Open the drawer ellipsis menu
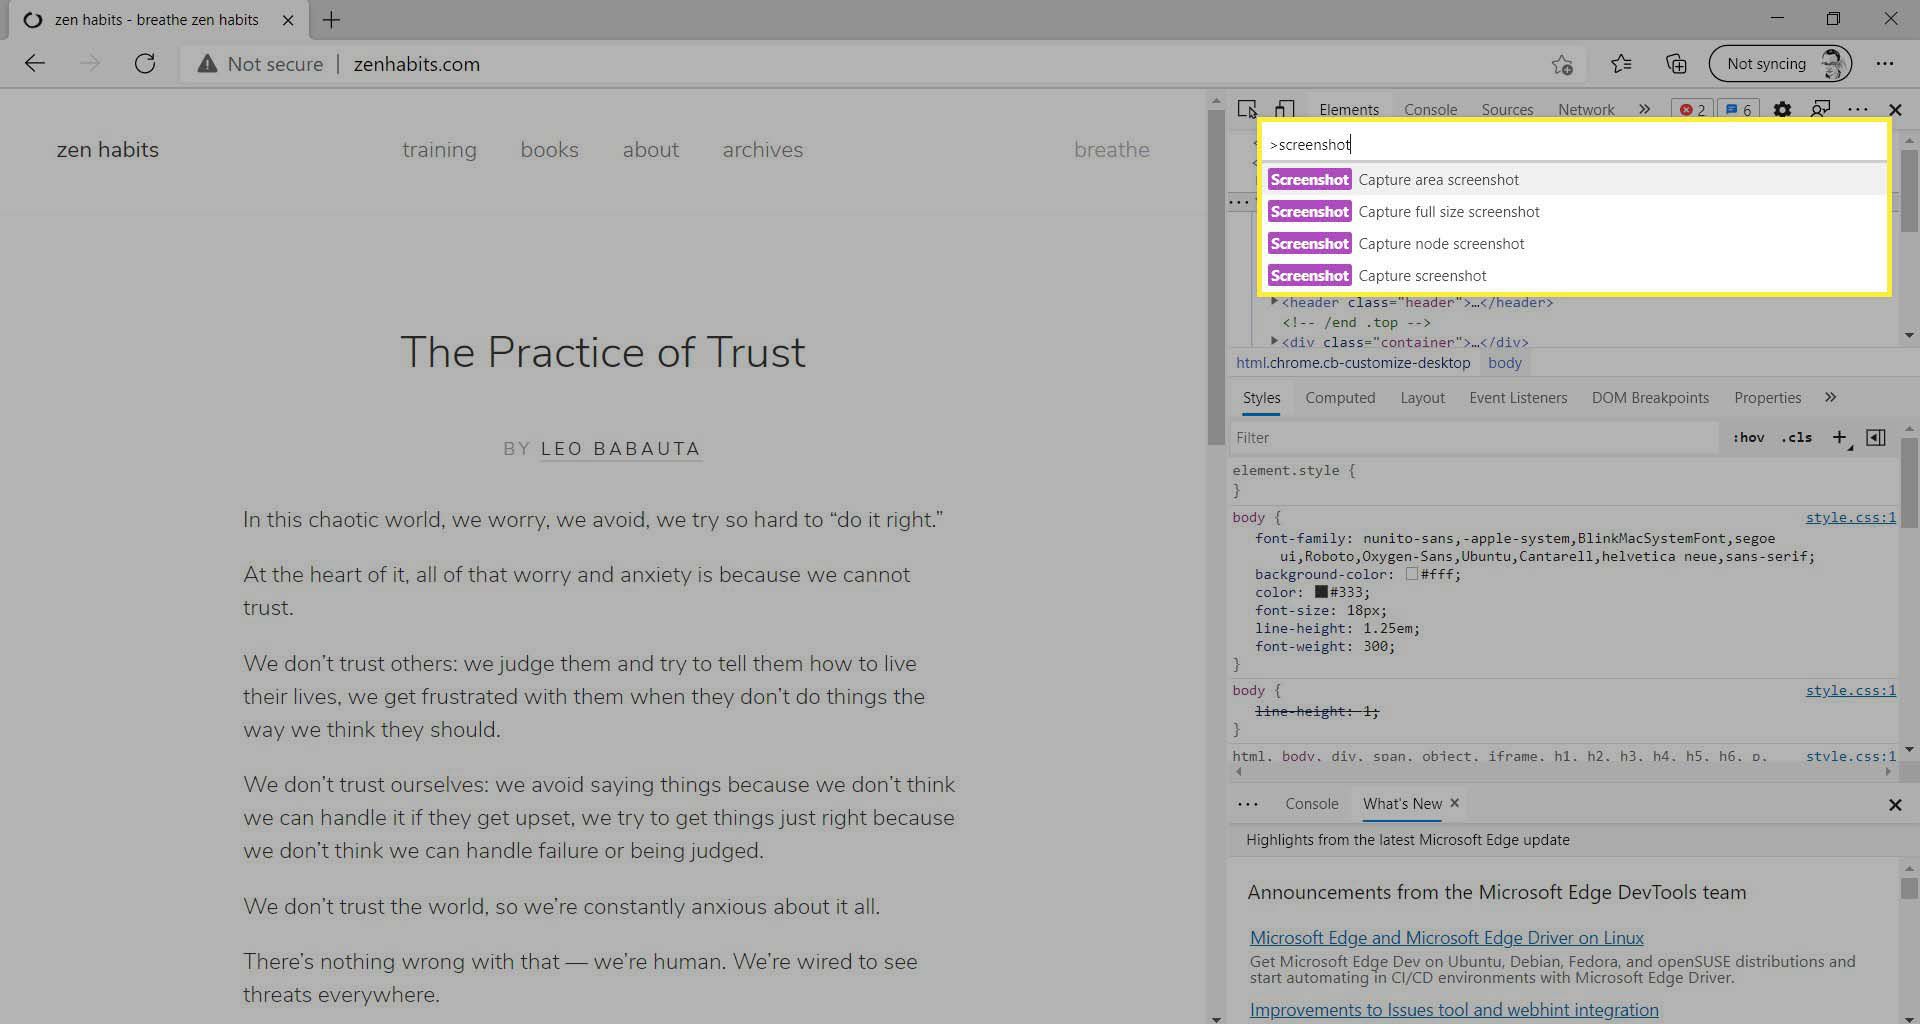 click(1247, 804)
